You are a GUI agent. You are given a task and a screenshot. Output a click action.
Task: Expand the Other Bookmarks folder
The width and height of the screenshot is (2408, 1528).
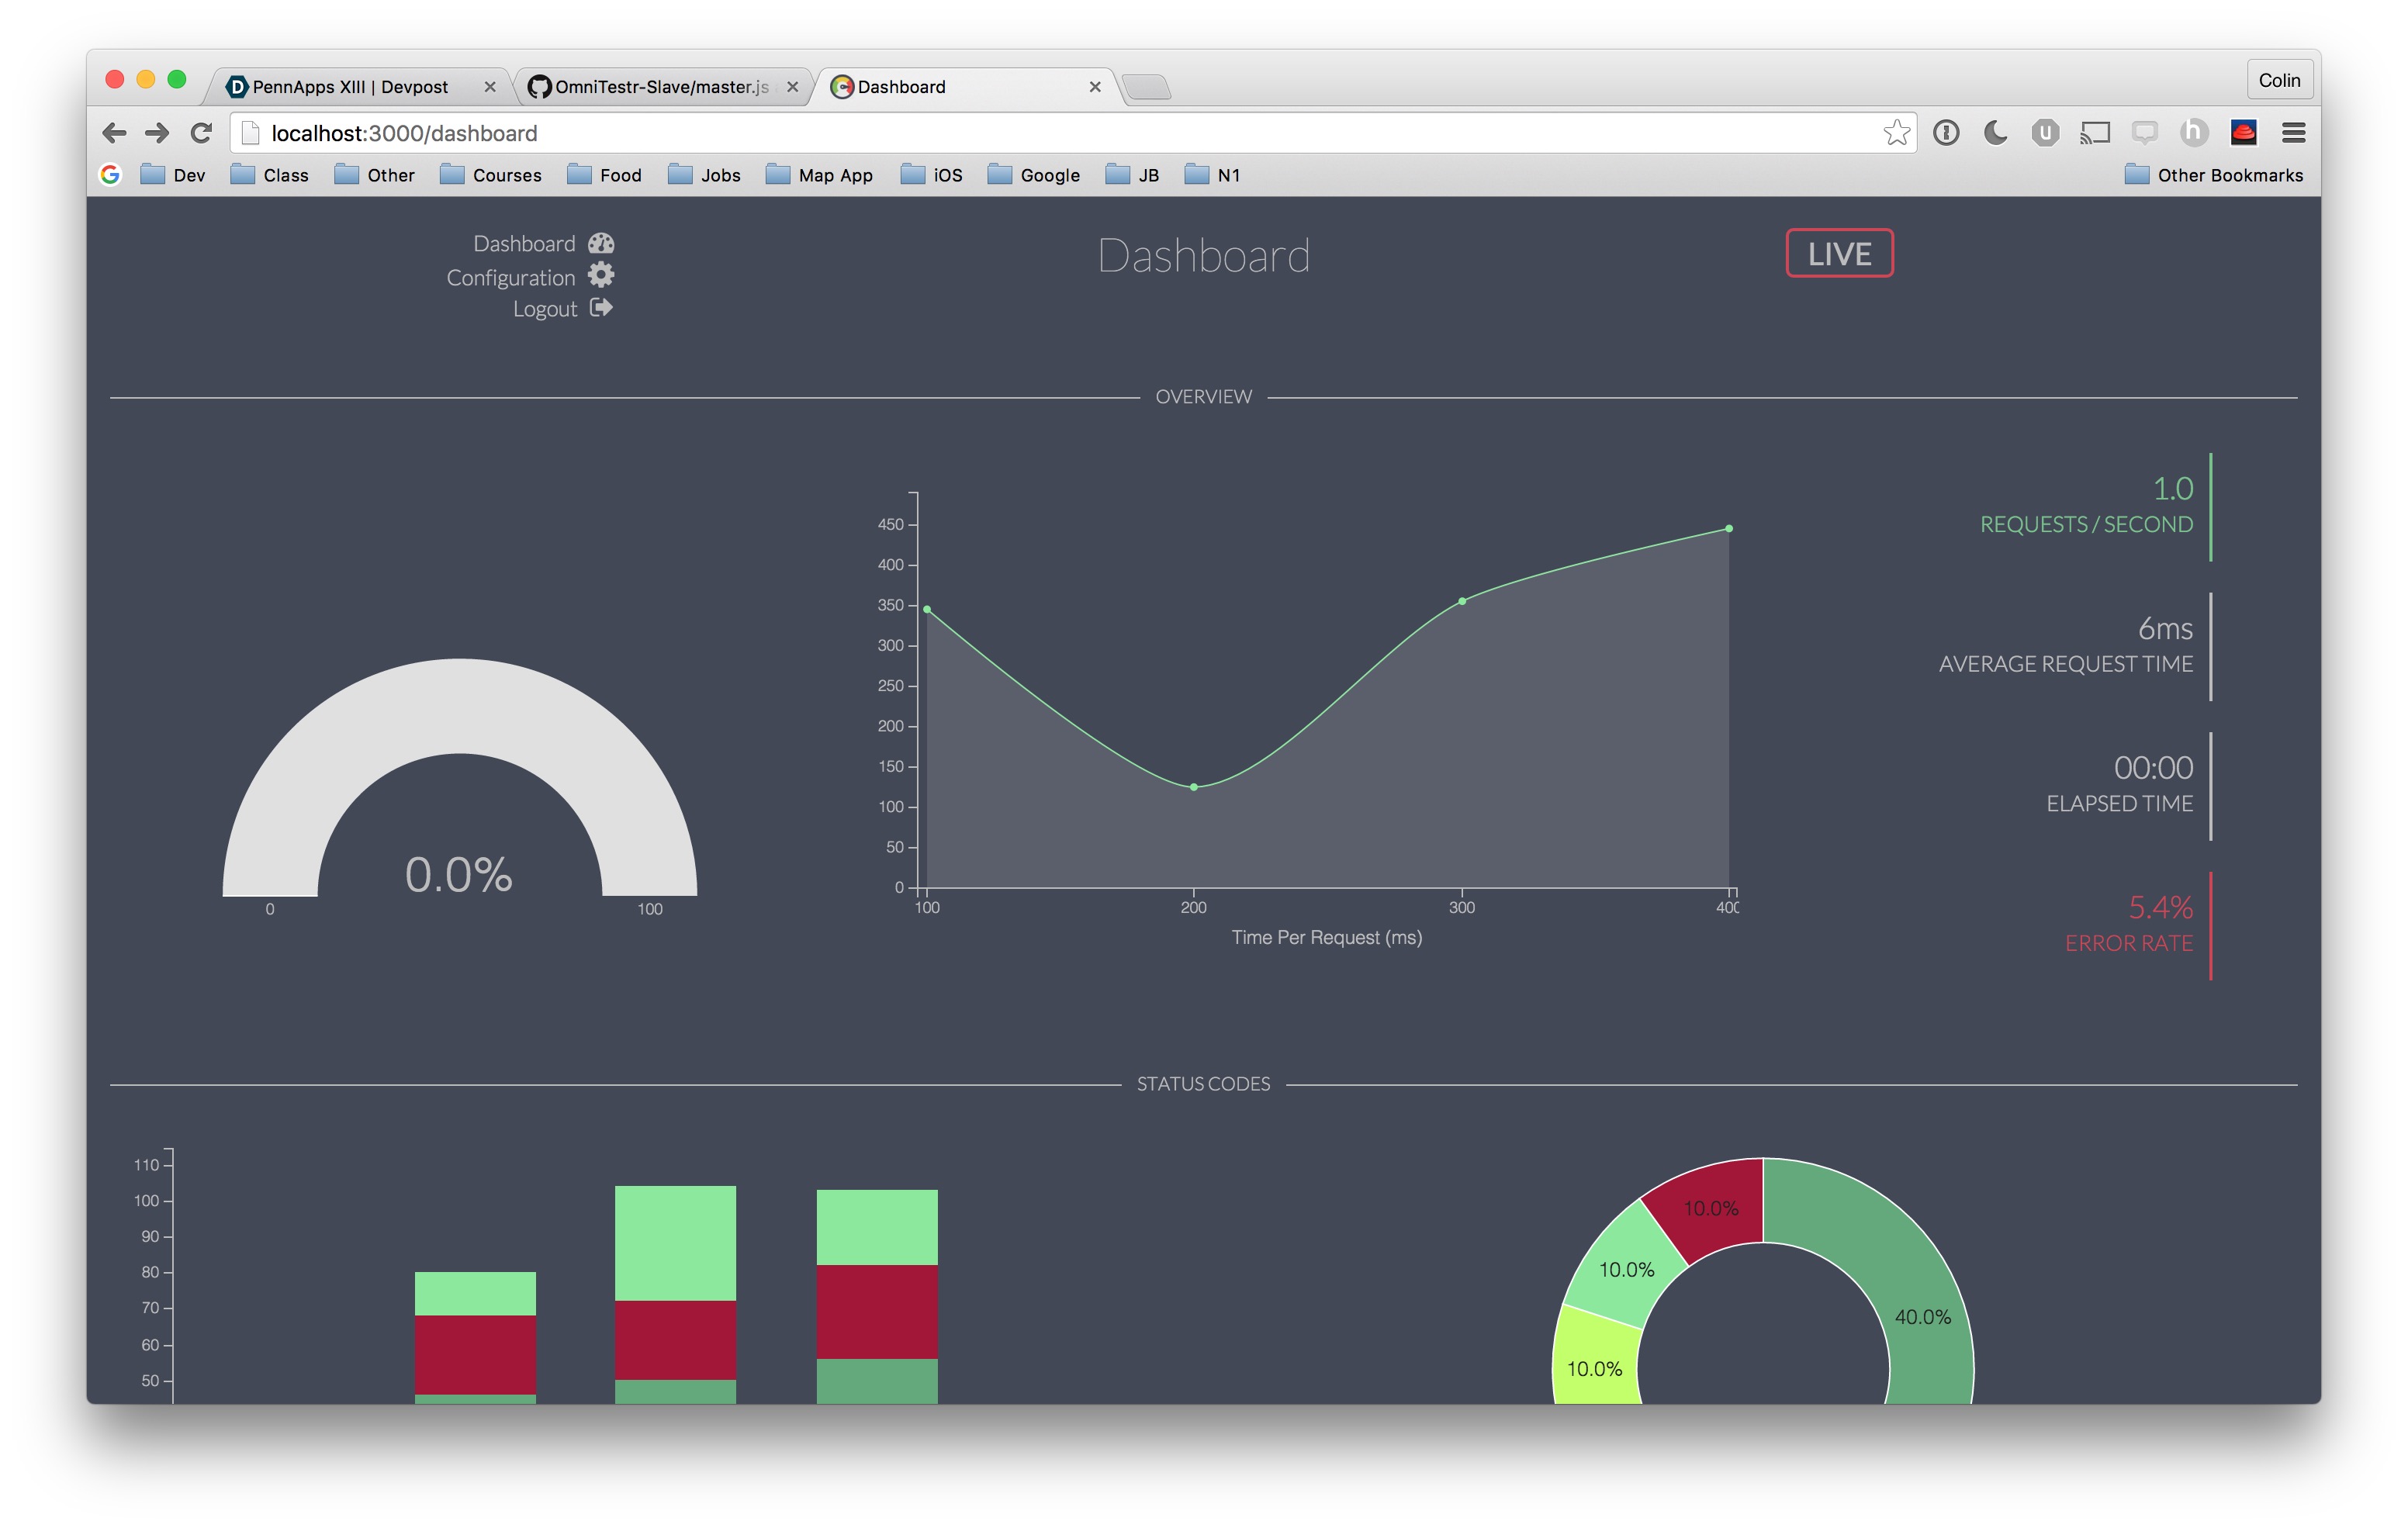(2214, 175)
